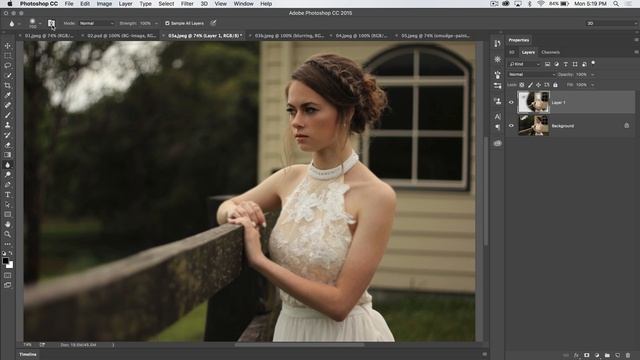The width and height of the screenshot is (640, 360).
Task: Click the tablet pressure strength icon
Action: [x=213, y=23]
